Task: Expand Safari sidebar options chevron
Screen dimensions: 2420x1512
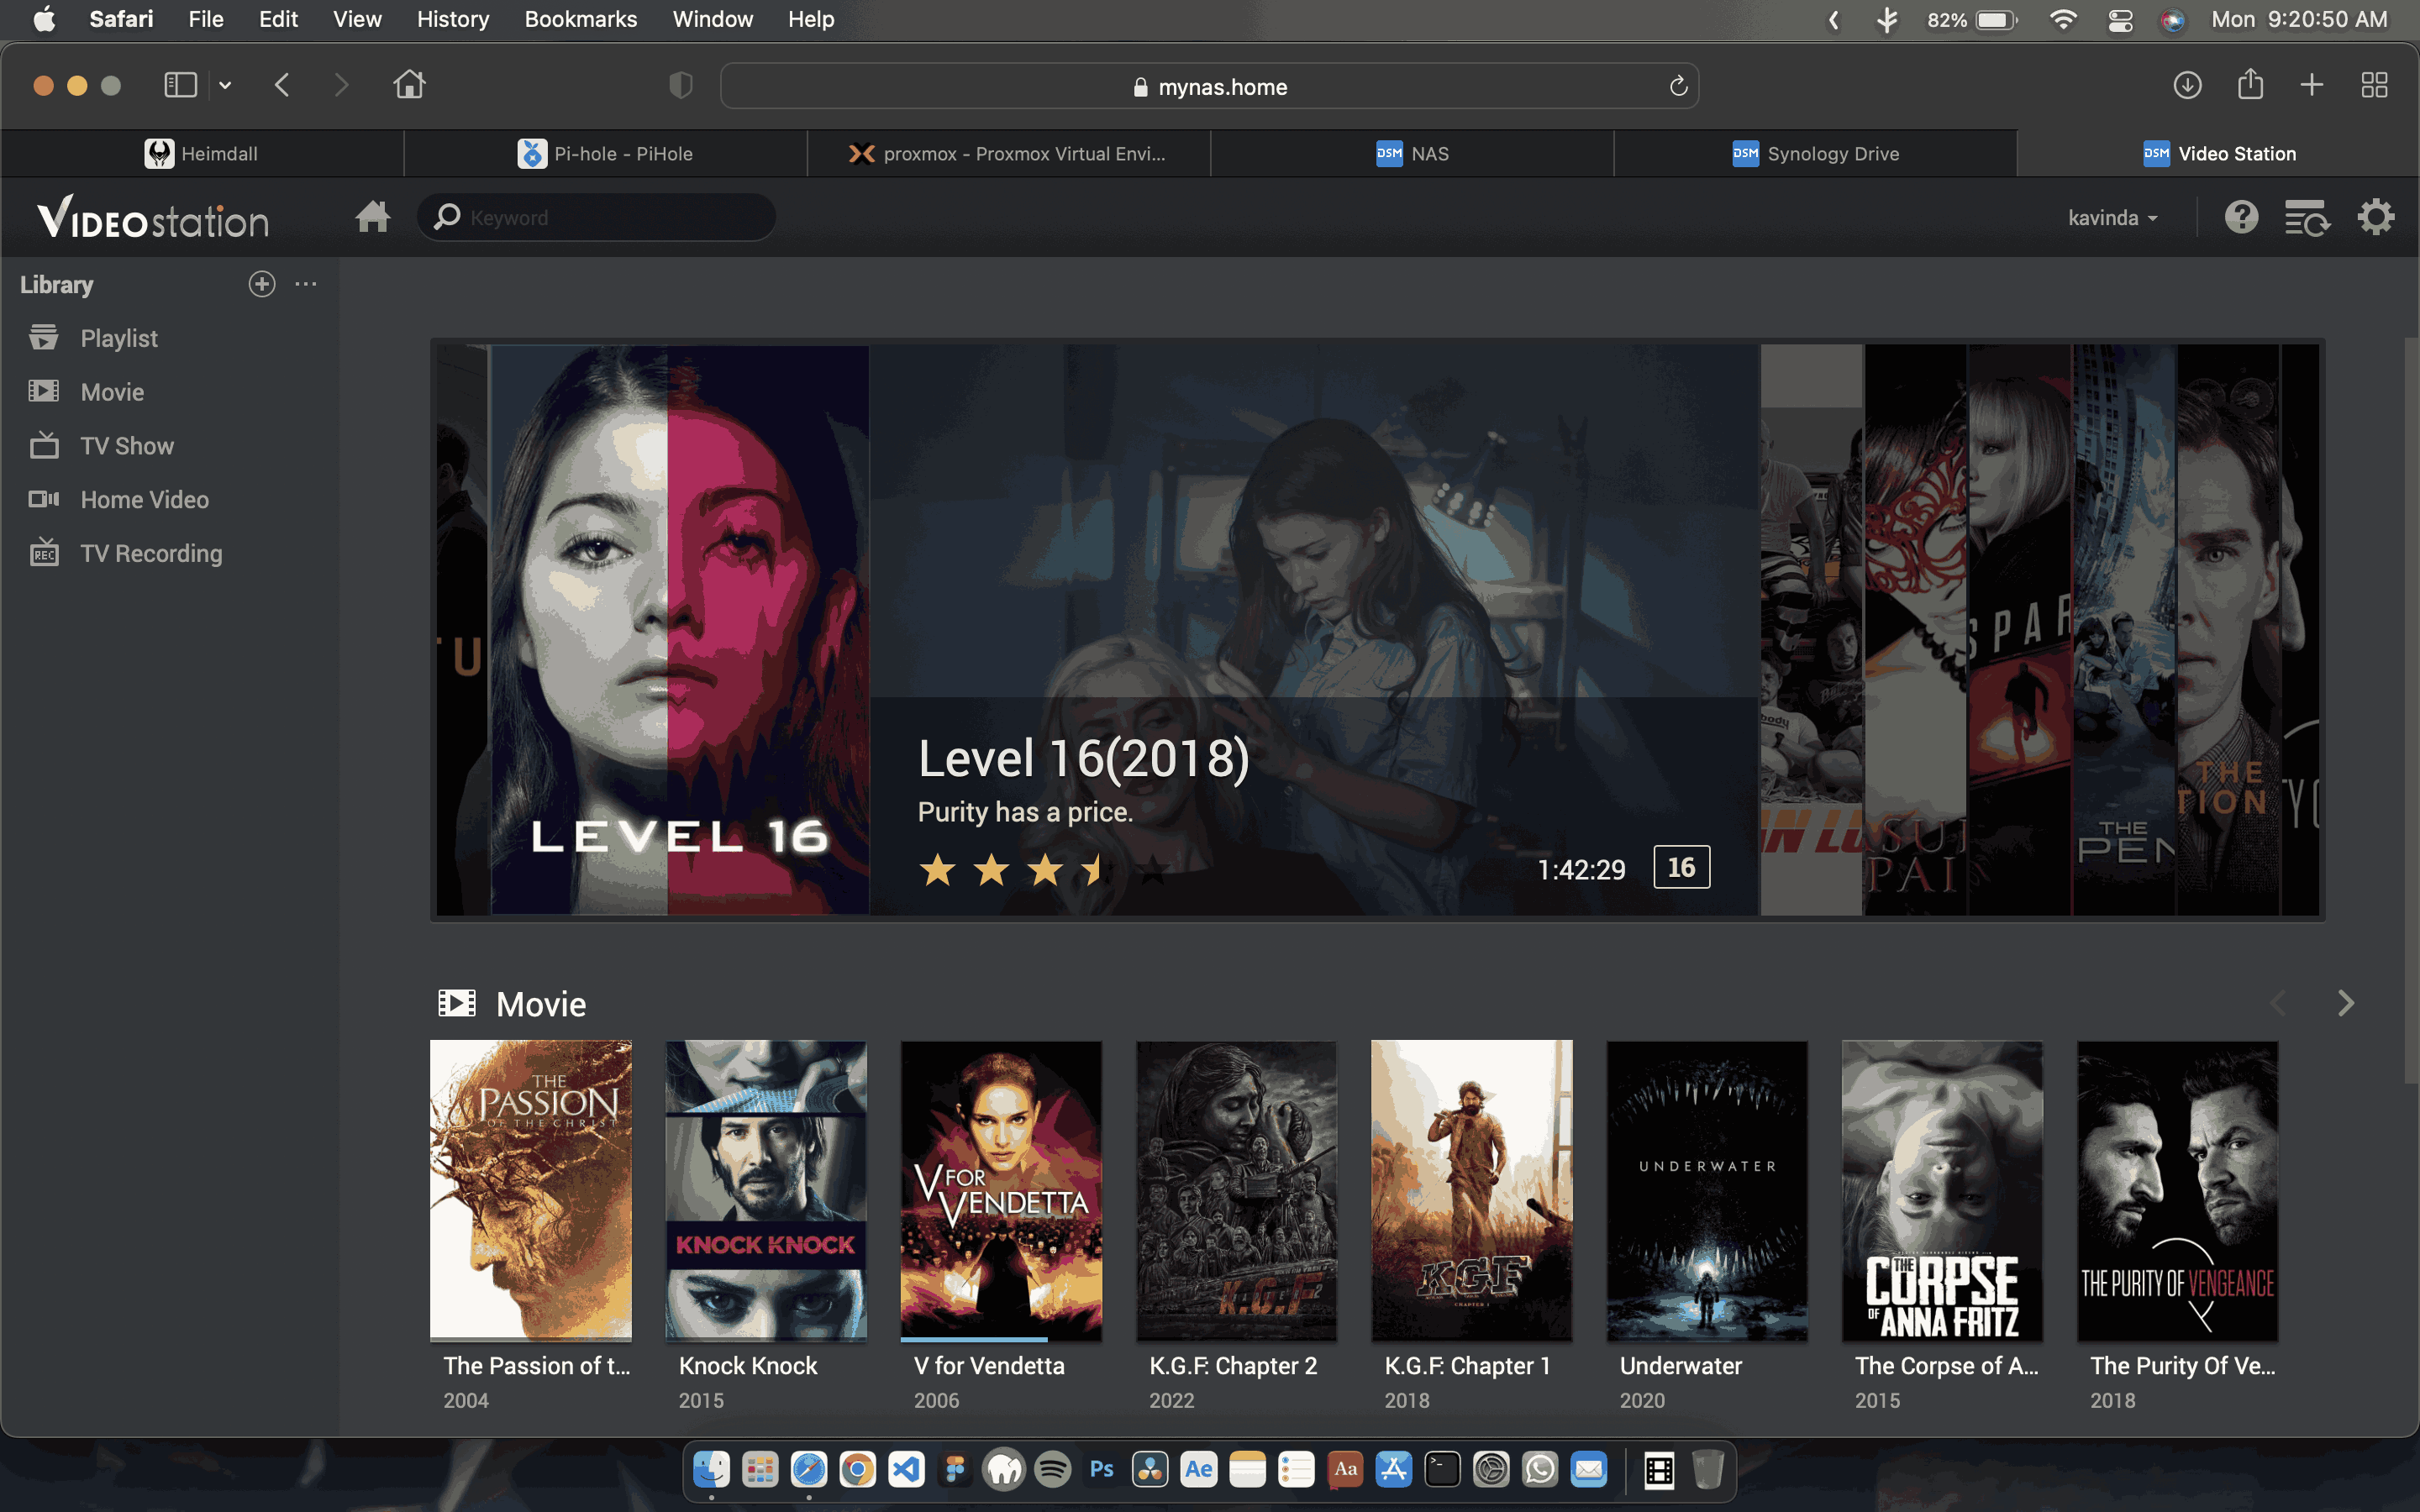Action: (225, 86)
